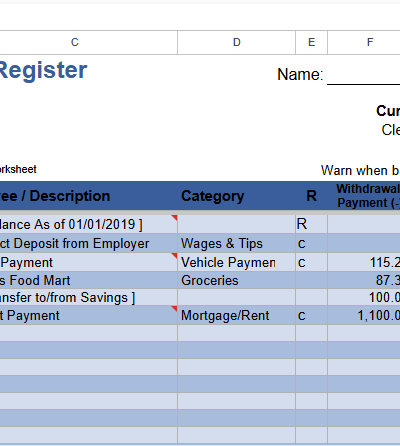The image size is (400, 446).
Task: Select the 115.2 withdrawal amount cell
Action: [x=364, y=262]
